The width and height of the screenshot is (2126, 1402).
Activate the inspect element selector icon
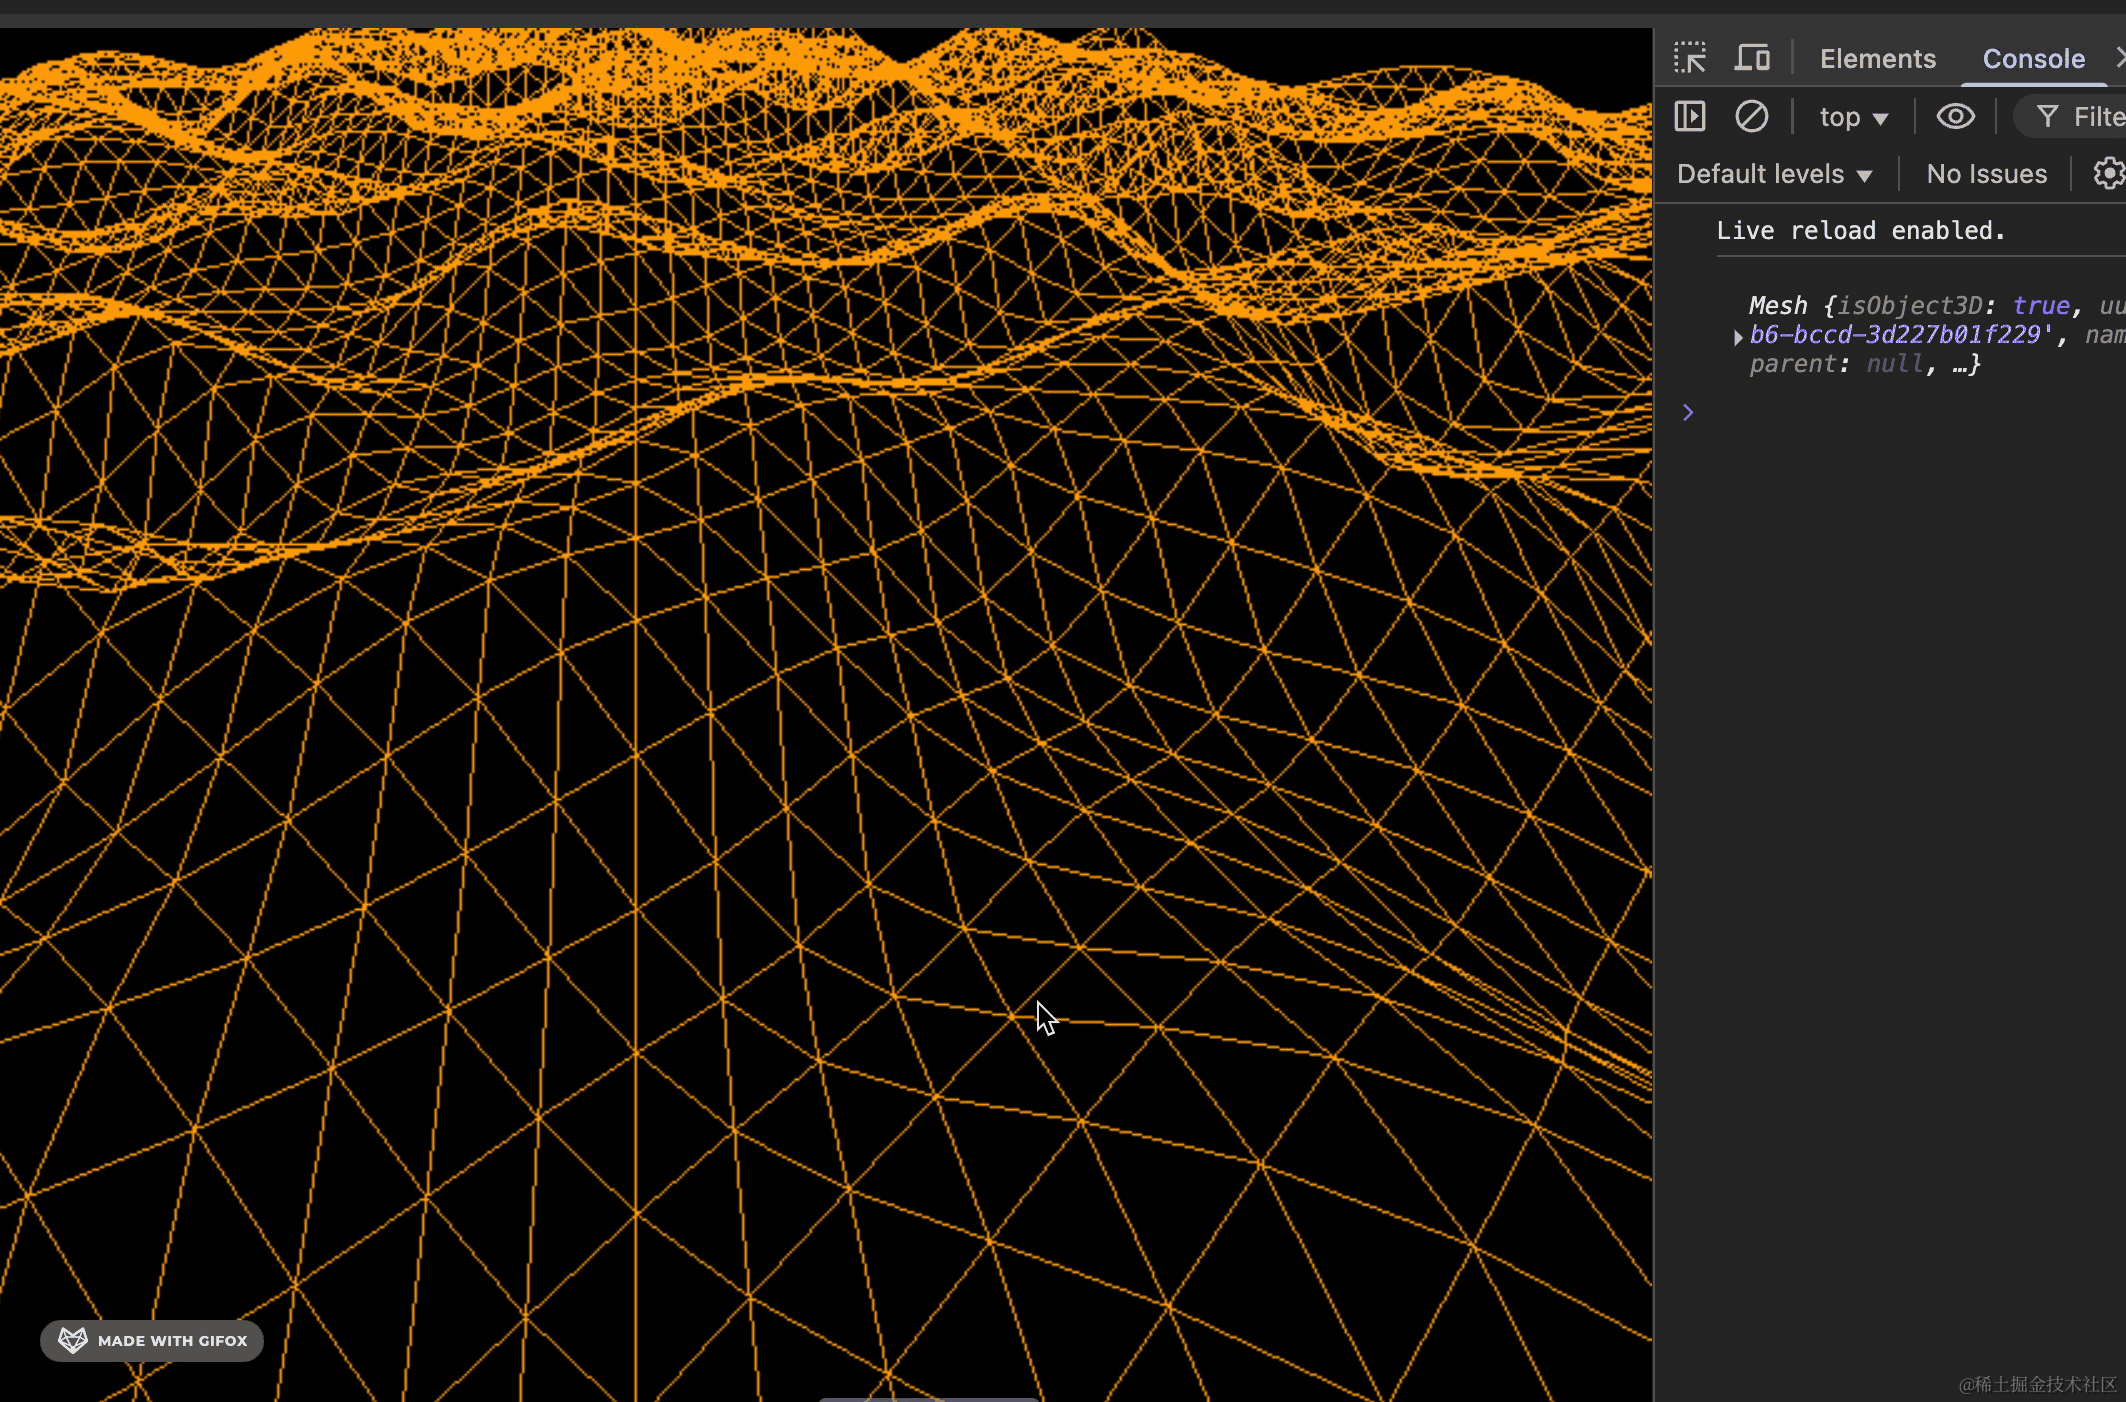pyautogui.click(x=1690, y=58)
